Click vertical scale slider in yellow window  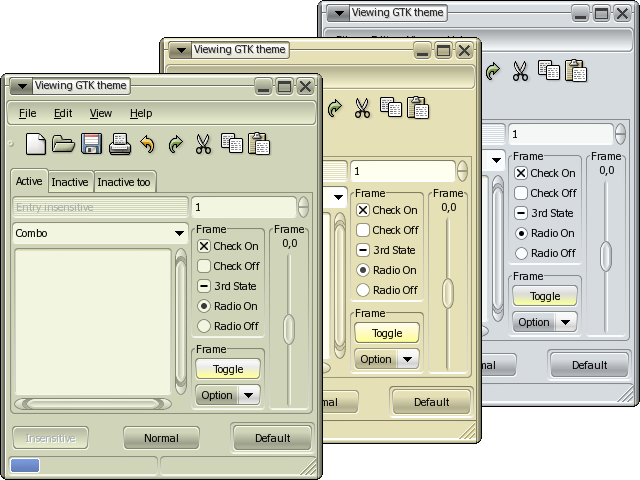pos(448,293)
